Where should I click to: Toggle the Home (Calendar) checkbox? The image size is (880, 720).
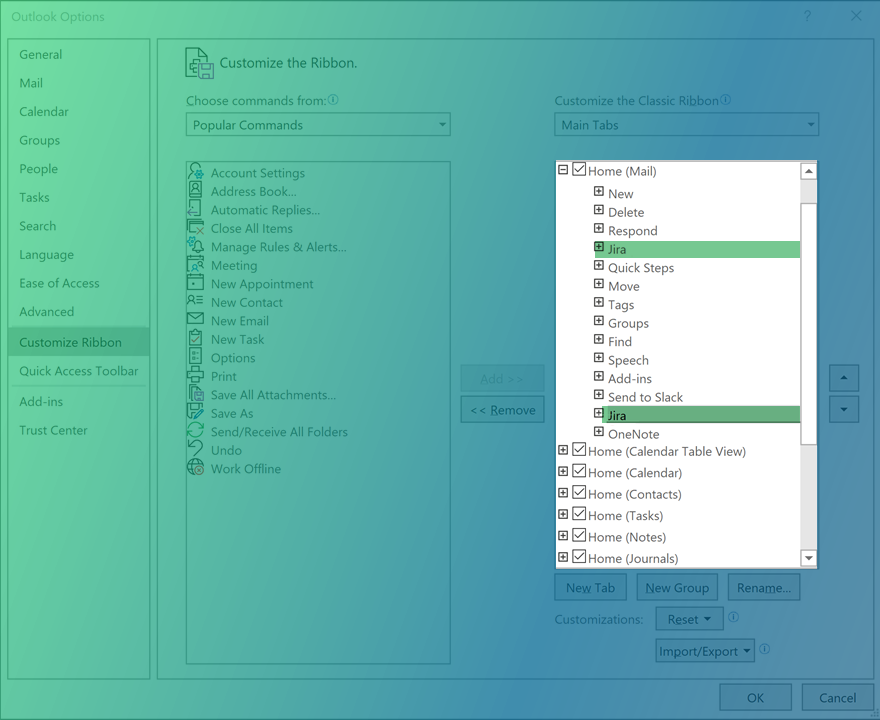579,472
